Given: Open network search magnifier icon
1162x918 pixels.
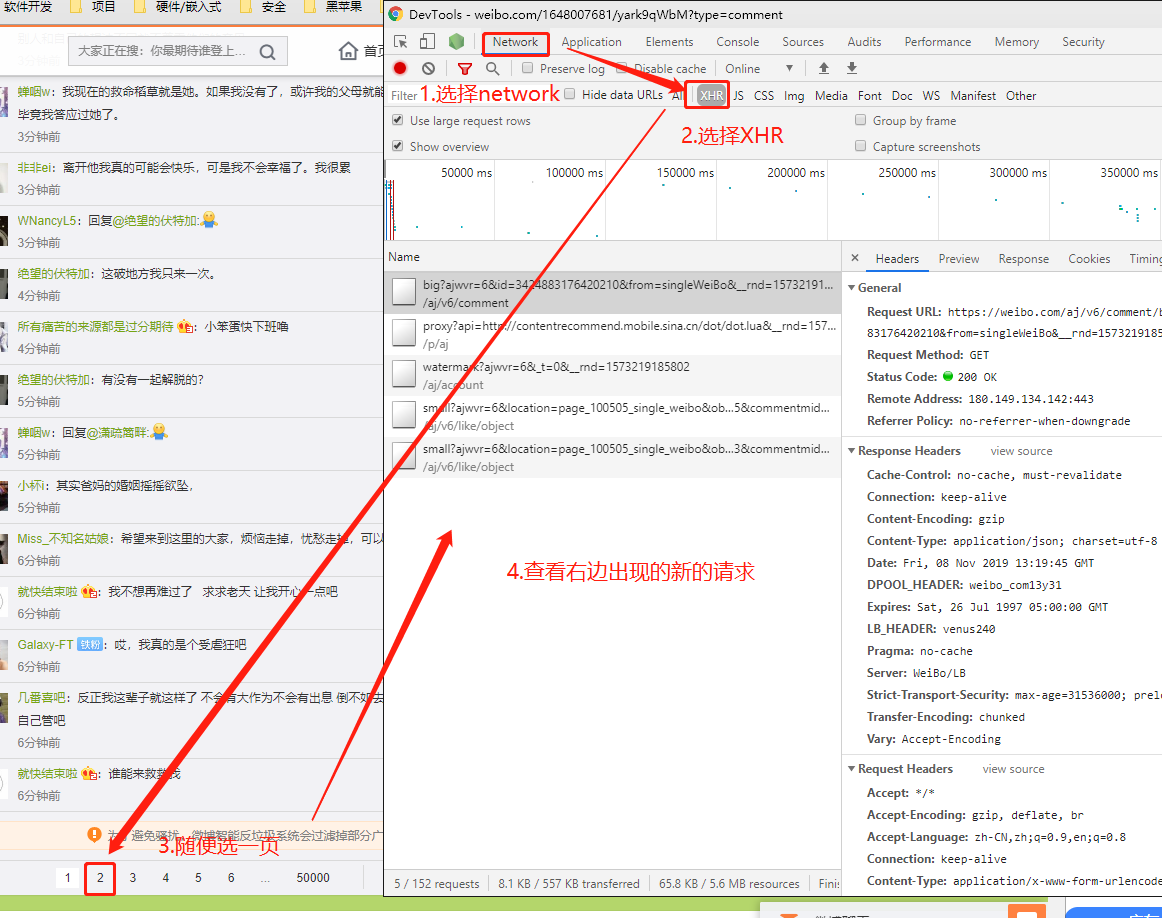Looking at the screenshot, I should click(x=492, y=69).
